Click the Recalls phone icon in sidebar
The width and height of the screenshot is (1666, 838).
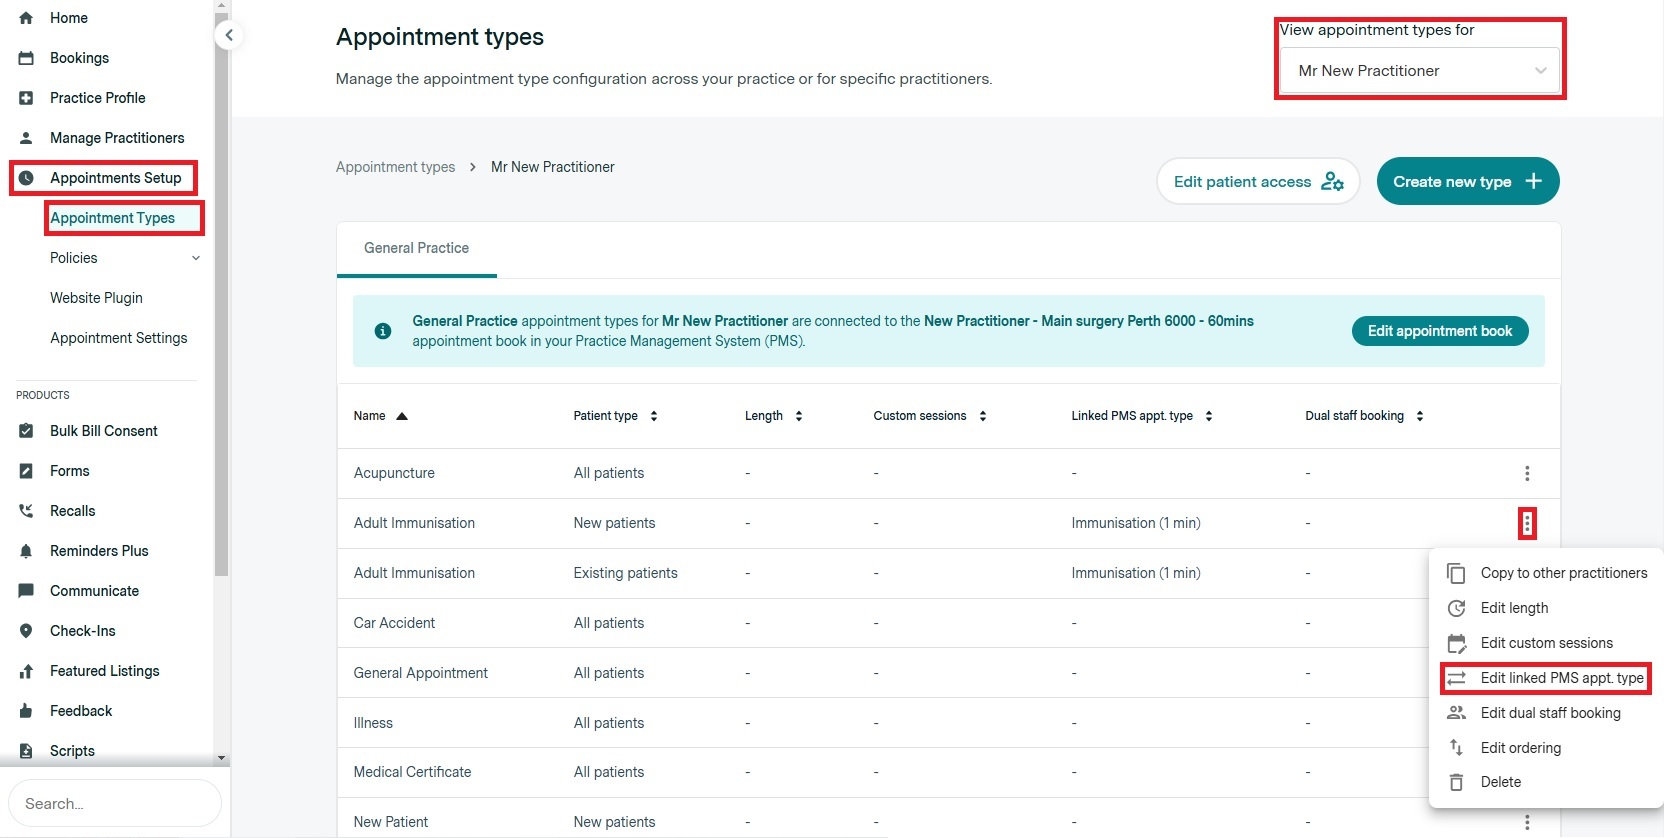tap(26, 511)
